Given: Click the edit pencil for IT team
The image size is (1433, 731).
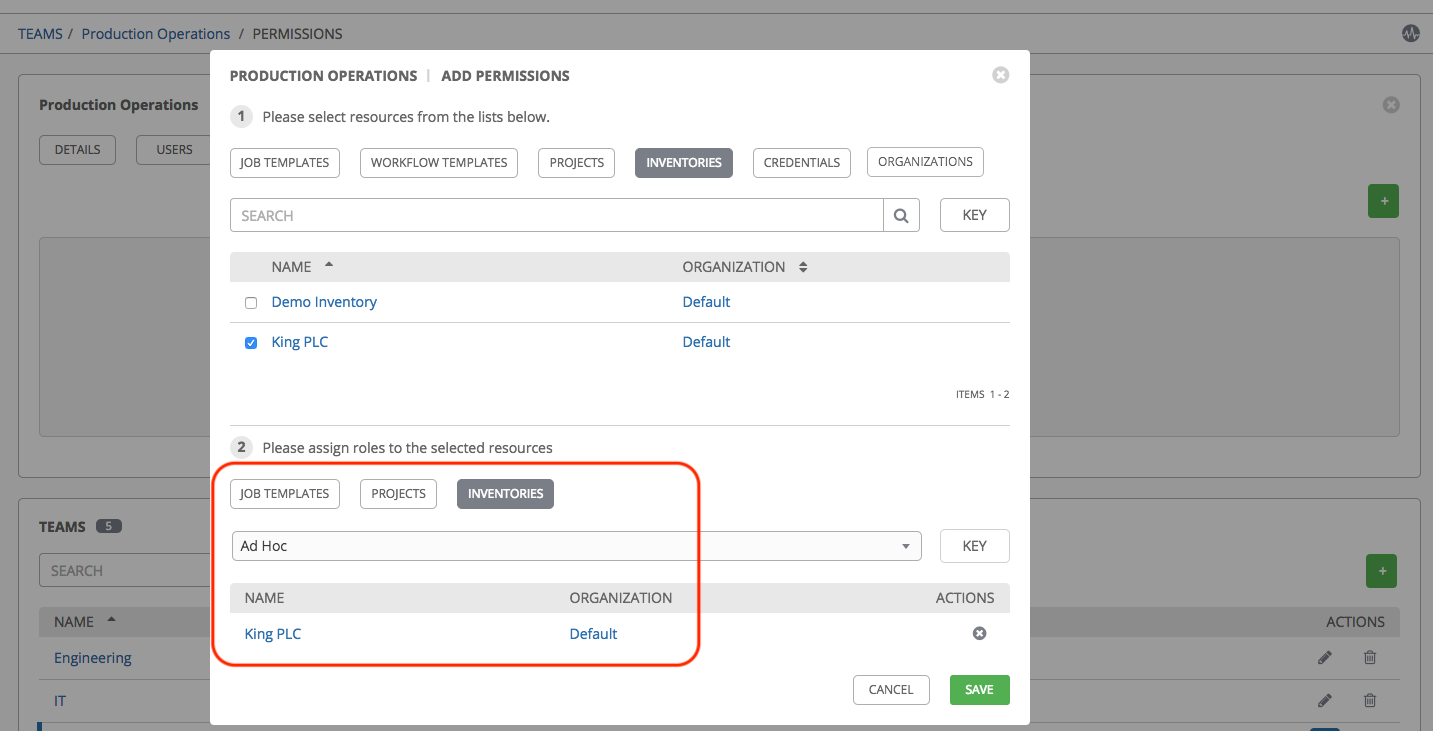Looking at the screenshot, I should tap(1325, 701).
